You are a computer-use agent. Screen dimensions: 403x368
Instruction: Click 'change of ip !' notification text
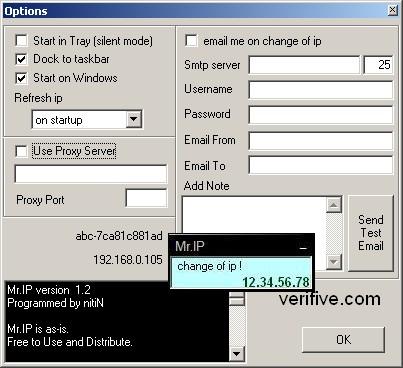tap(209, 266)
